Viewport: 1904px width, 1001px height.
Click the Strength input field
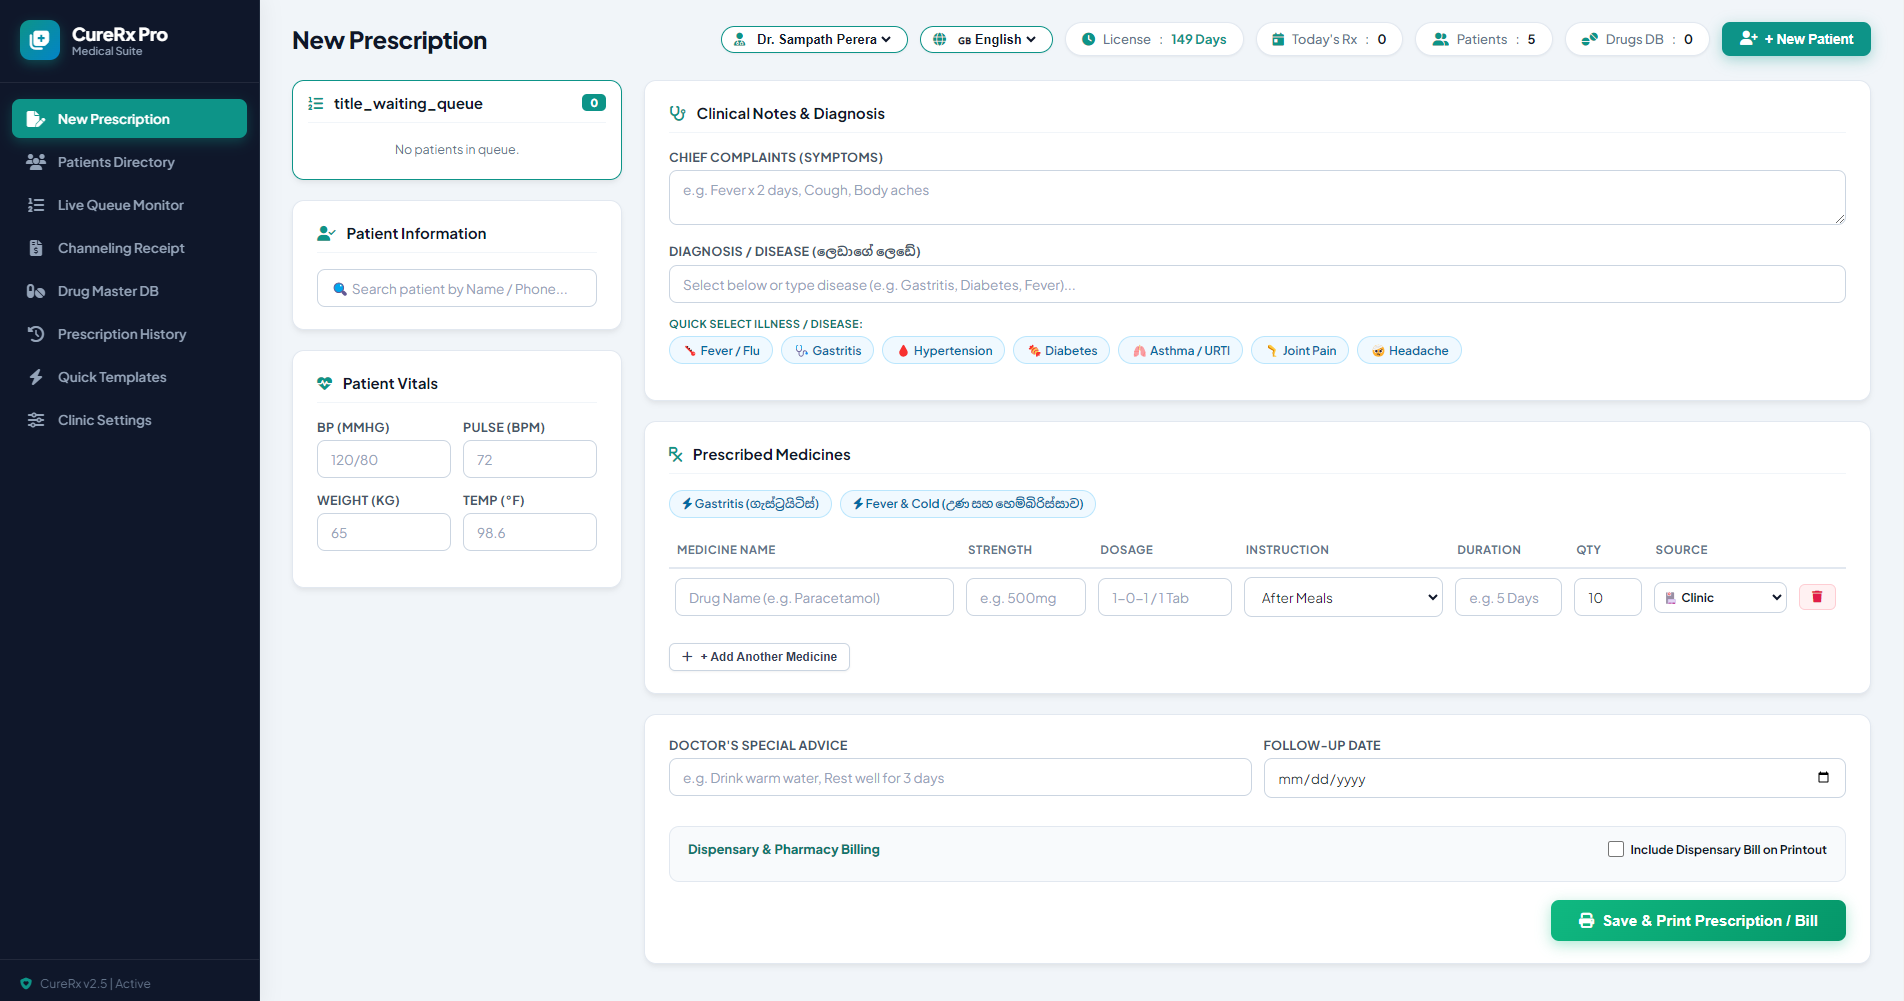click(x=1026, y=597)
